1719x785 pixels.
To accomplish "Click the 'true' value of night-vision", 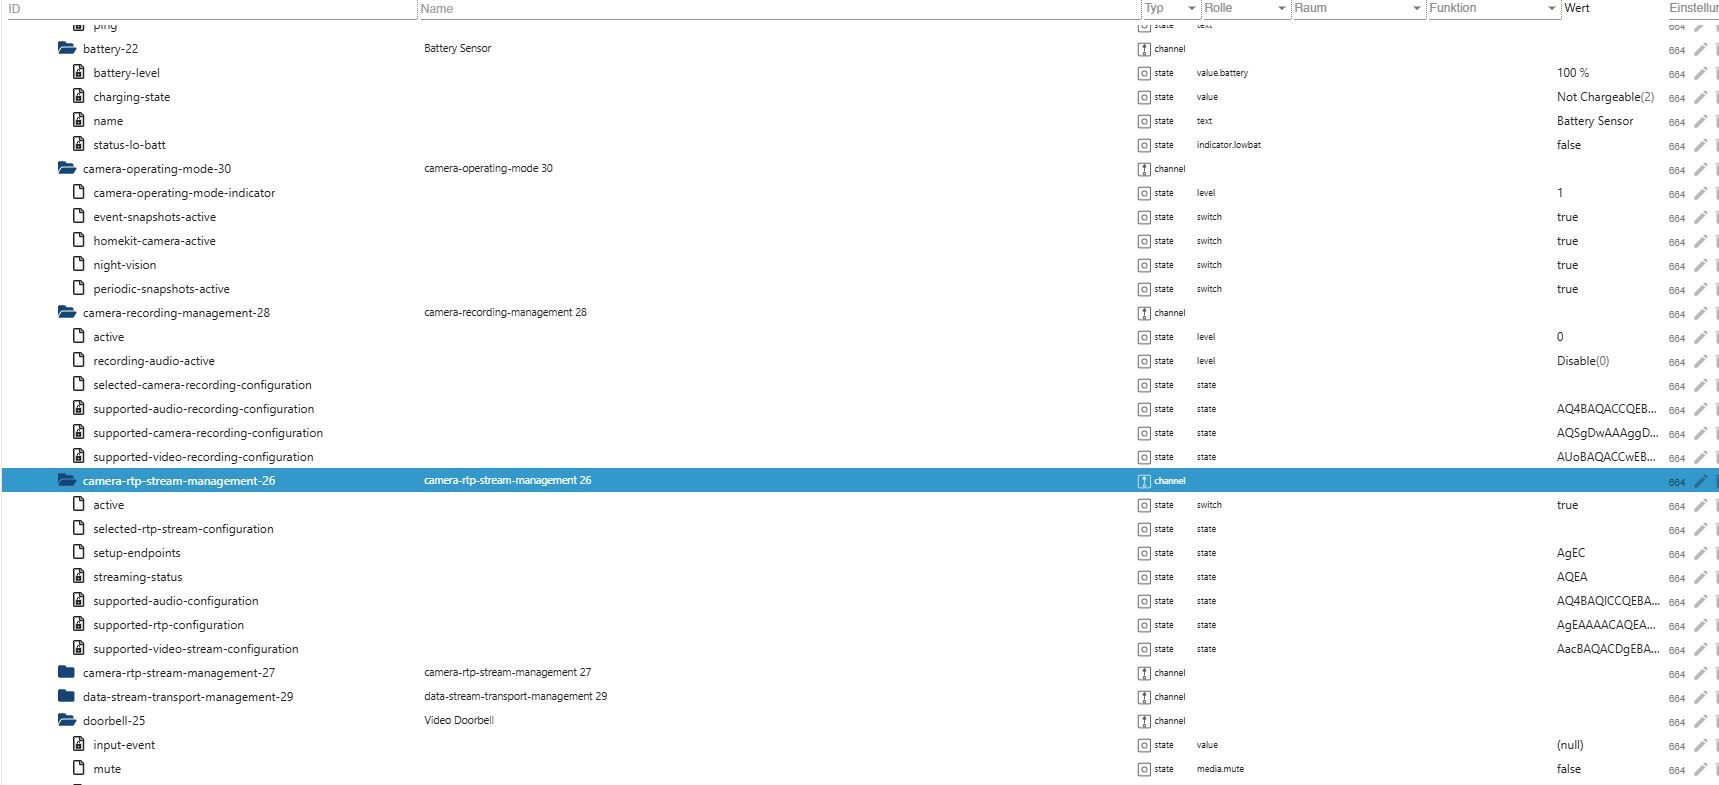I will [1567, 265].
